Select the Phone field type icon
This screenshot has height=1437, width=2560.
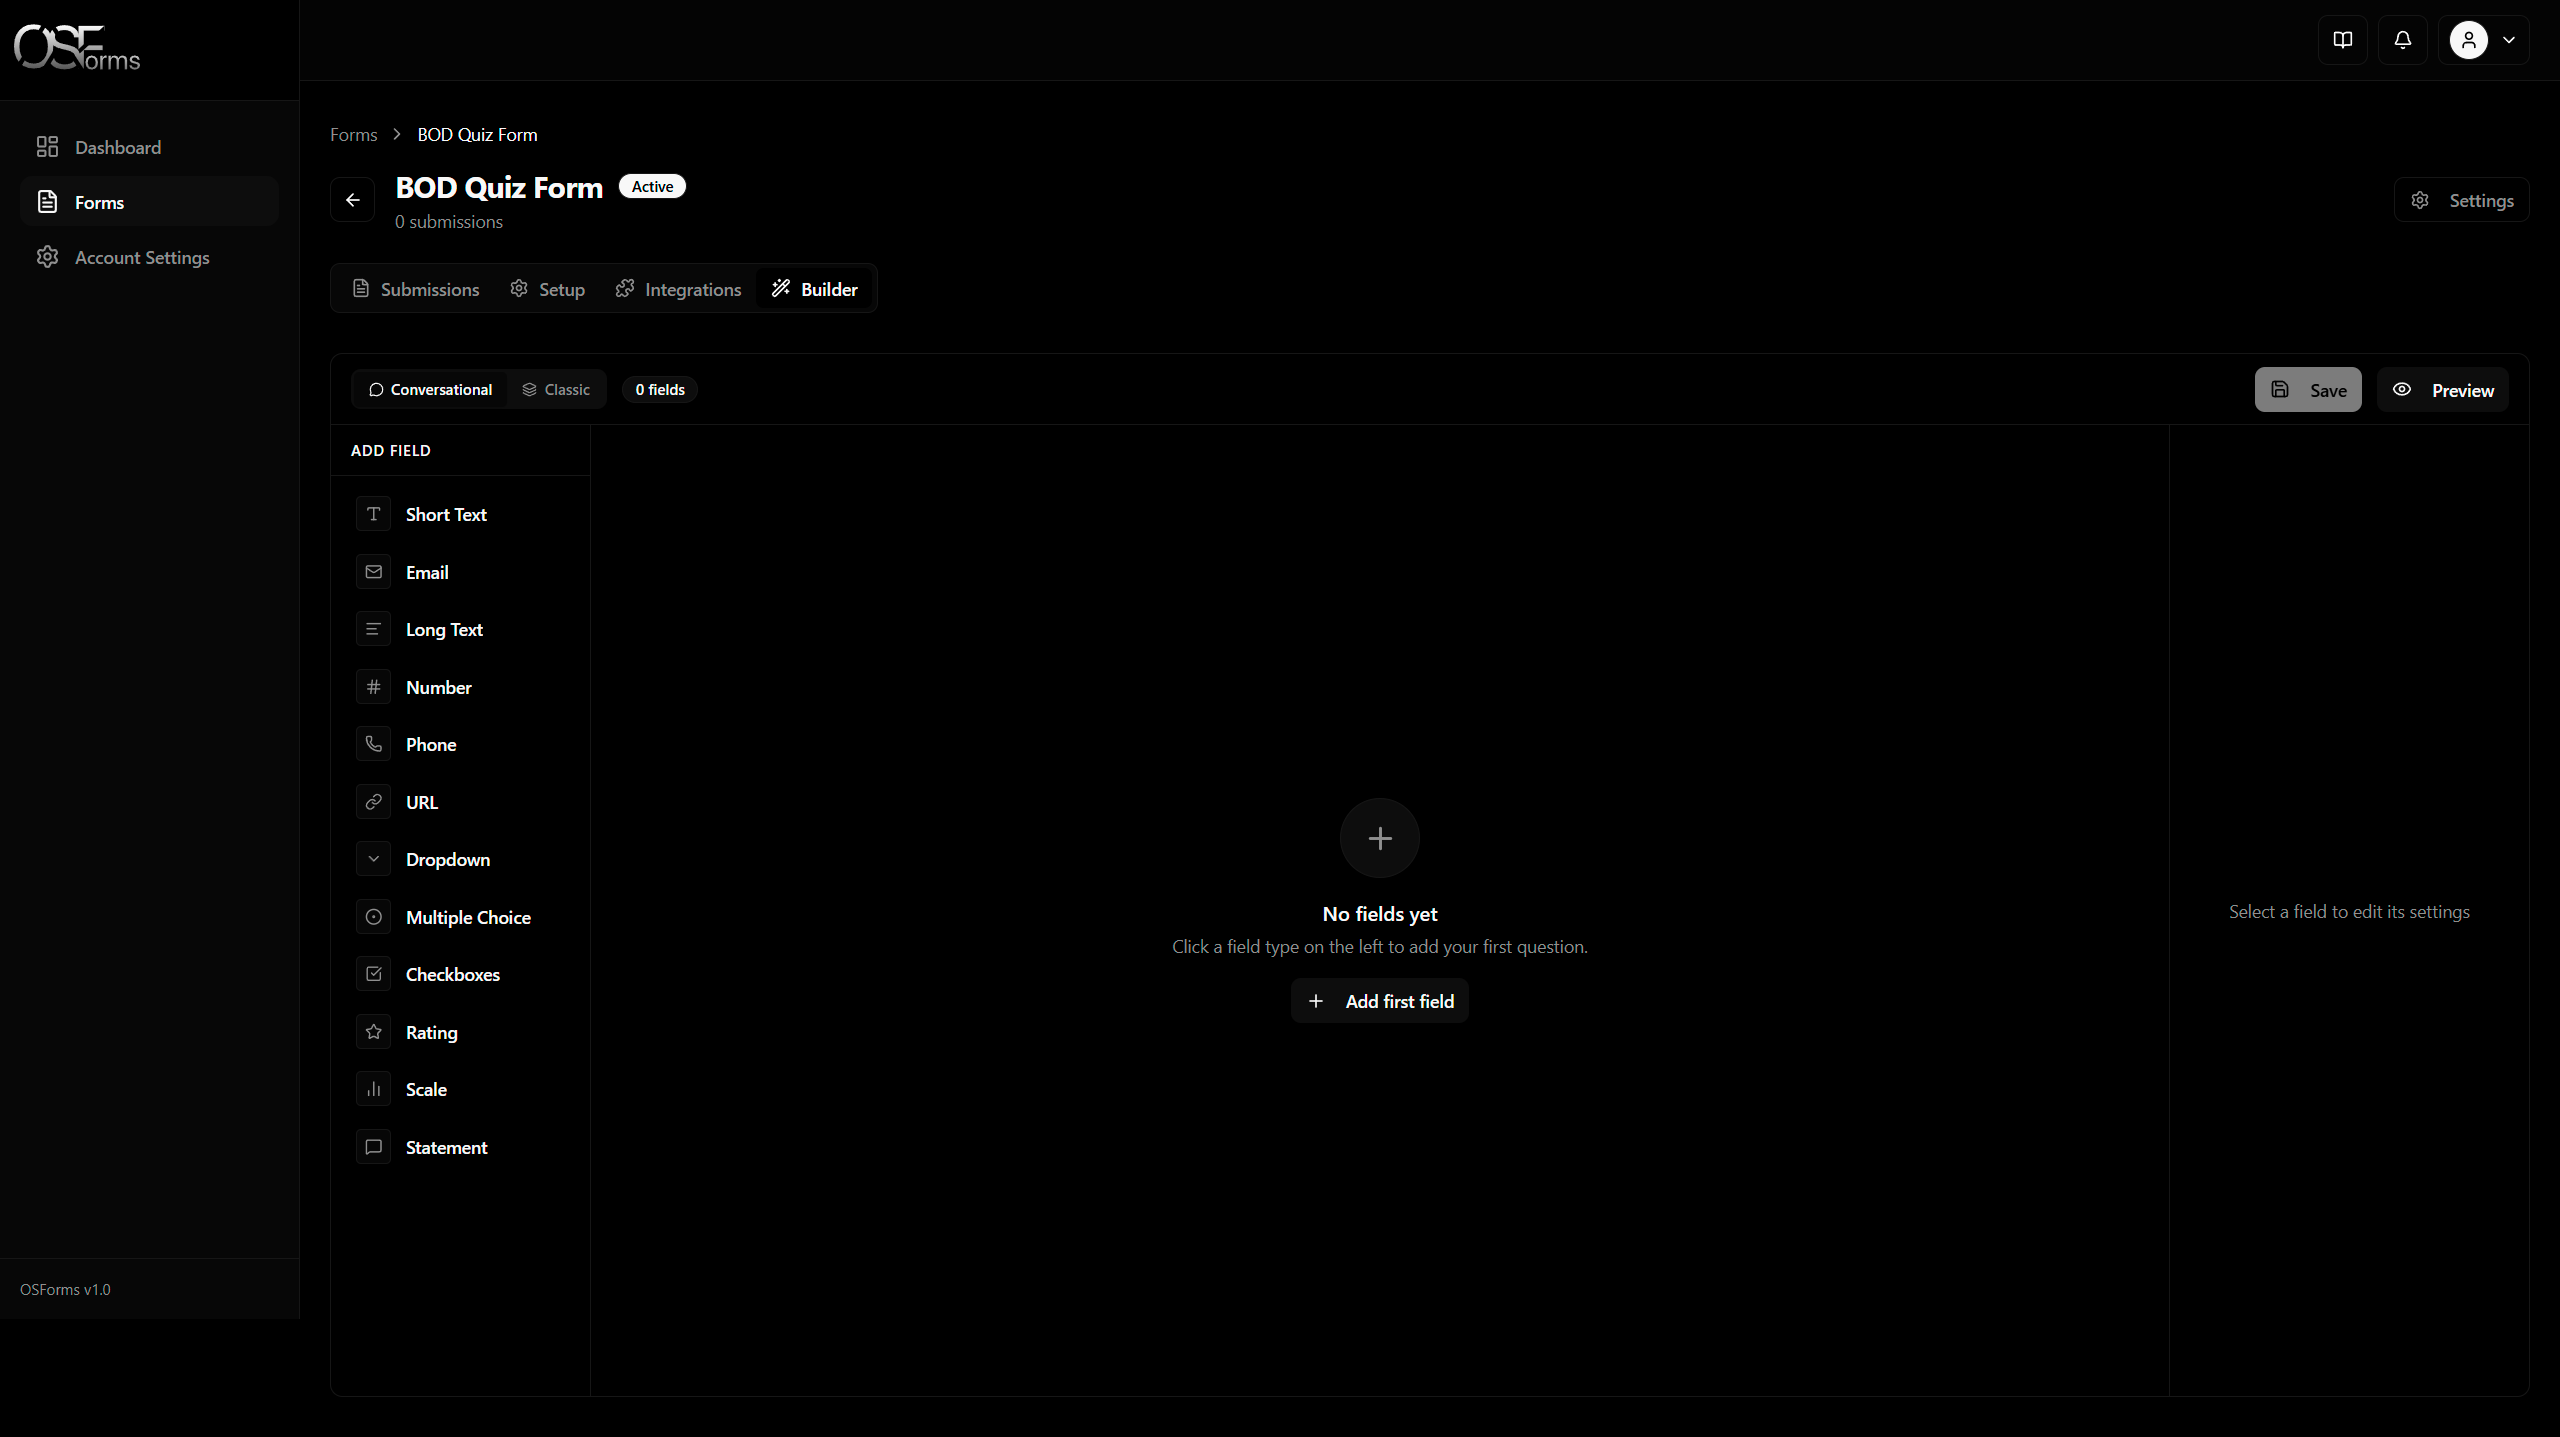[373, 744]
